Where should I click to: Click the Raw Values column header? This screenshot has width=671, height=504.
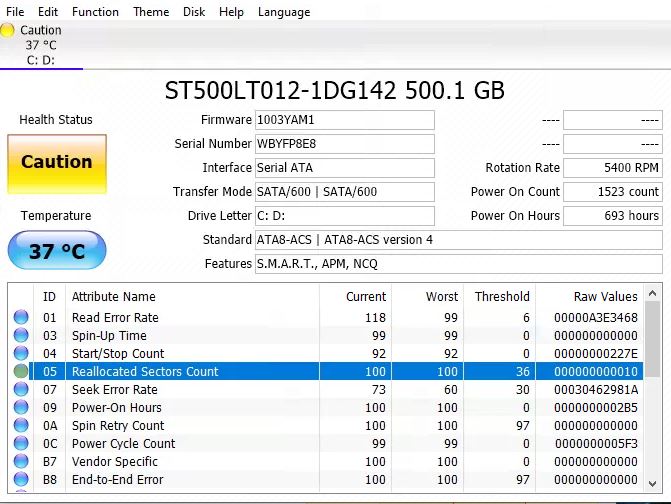tap(605, 297)
